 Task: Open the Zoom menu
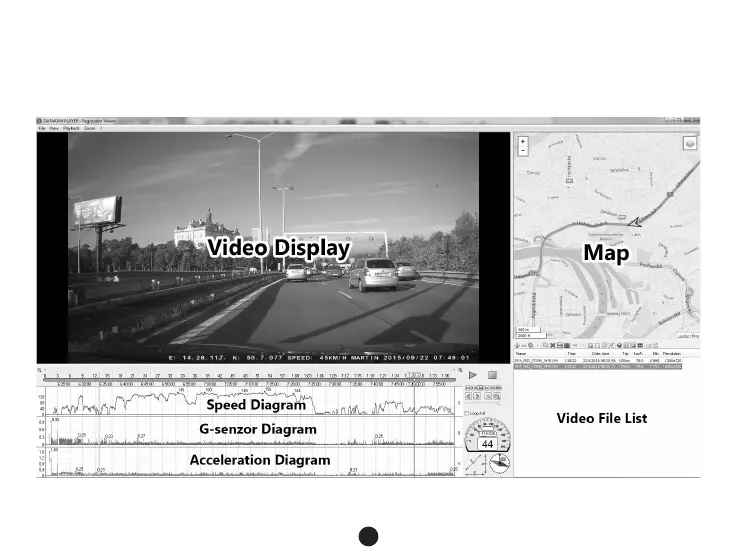coord(89,128)
